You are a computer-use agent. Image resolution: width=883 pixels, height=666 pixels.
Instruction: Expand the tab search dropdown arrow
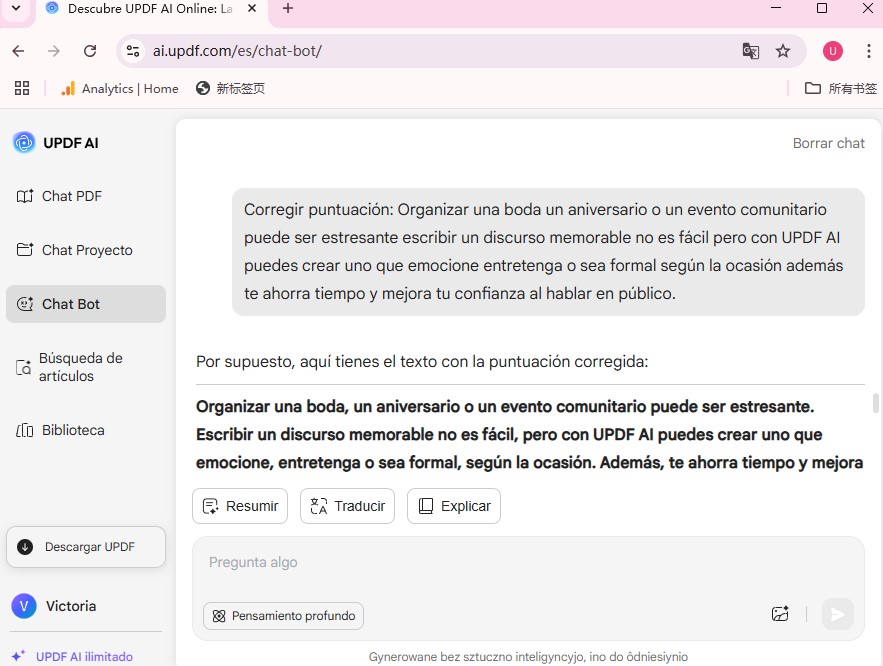click(16, 8)
